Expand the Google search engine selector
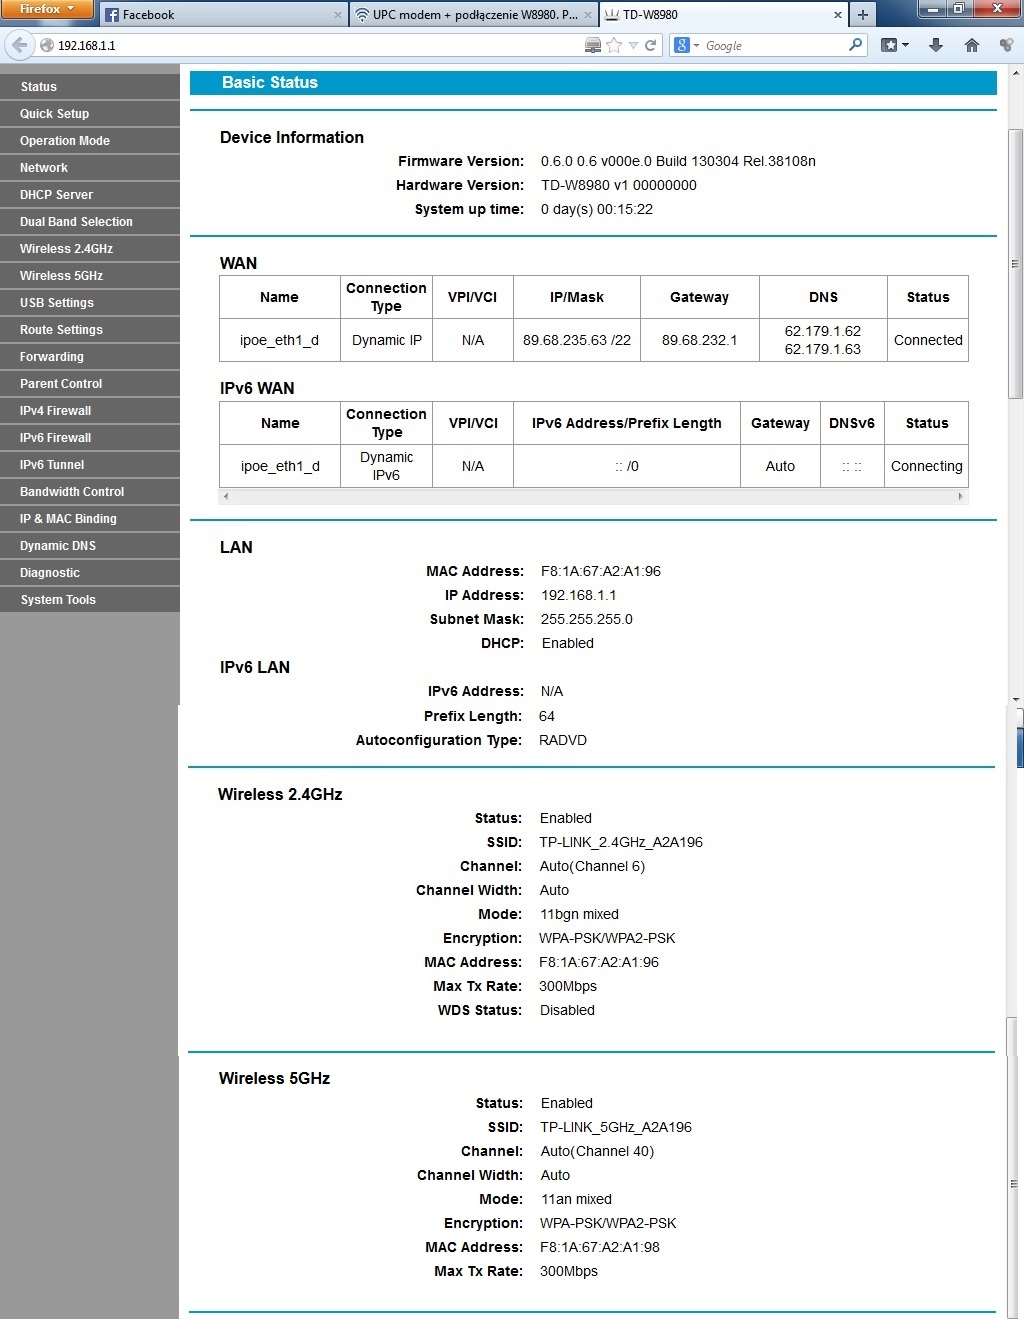1024x1319 pixels. [x=686, y=45]
